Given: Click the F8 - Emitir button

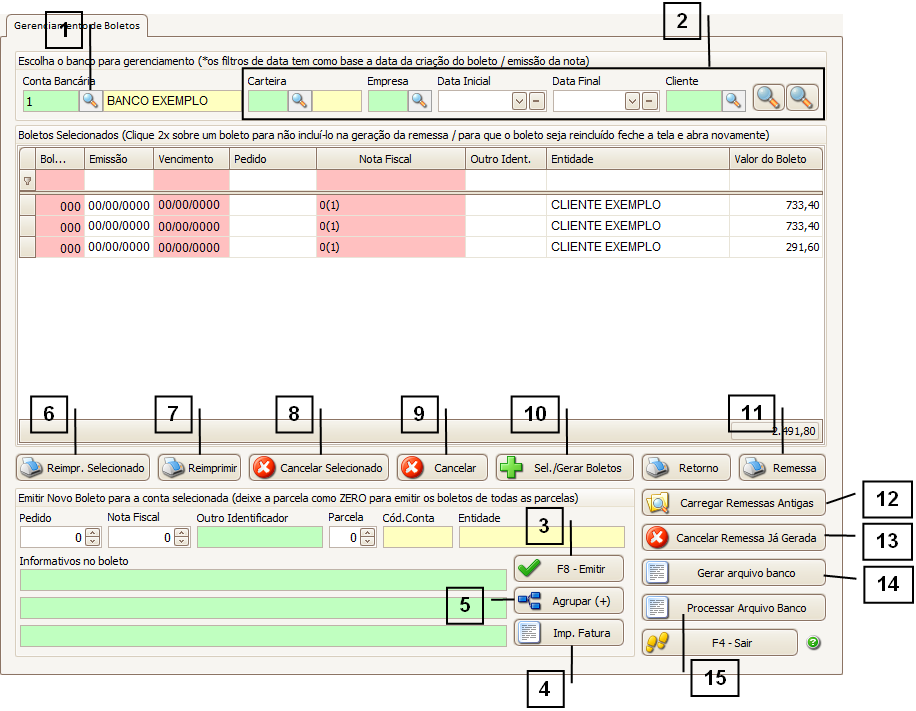Looking at the screenshot, I should point(569,568).
